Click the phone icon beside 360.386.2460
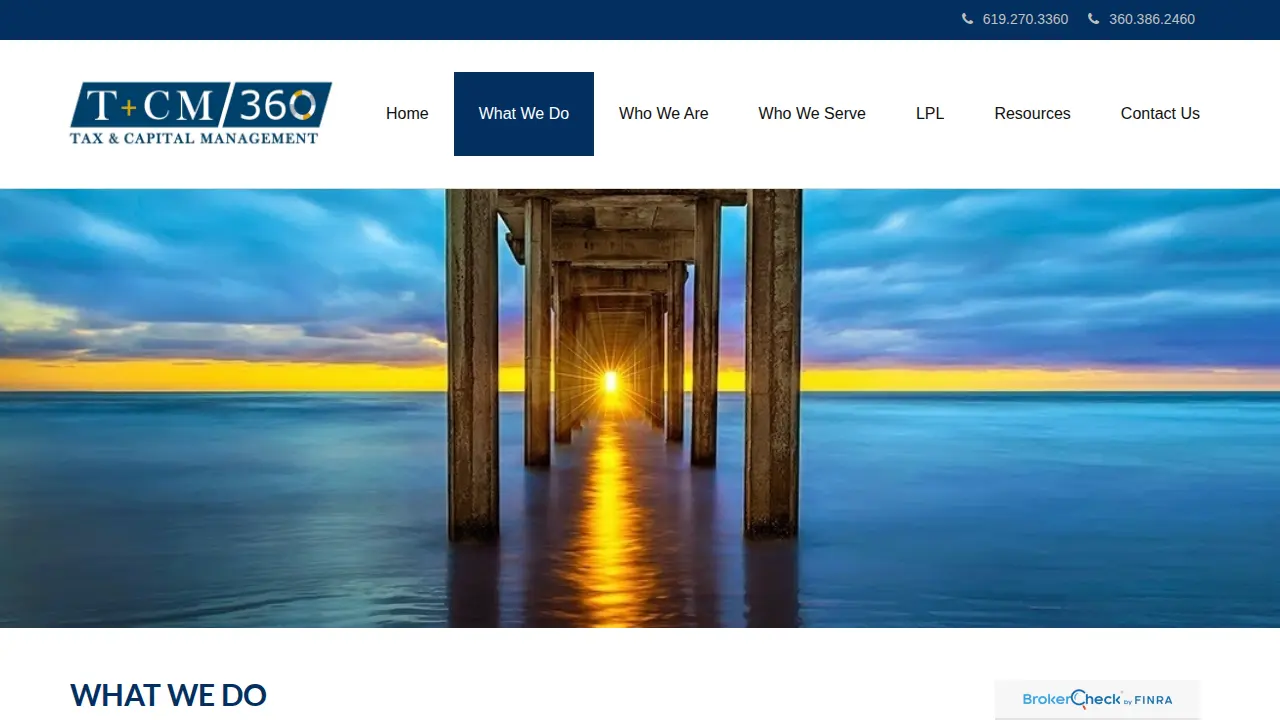The image size is (1280, 720). (1093, 19)
